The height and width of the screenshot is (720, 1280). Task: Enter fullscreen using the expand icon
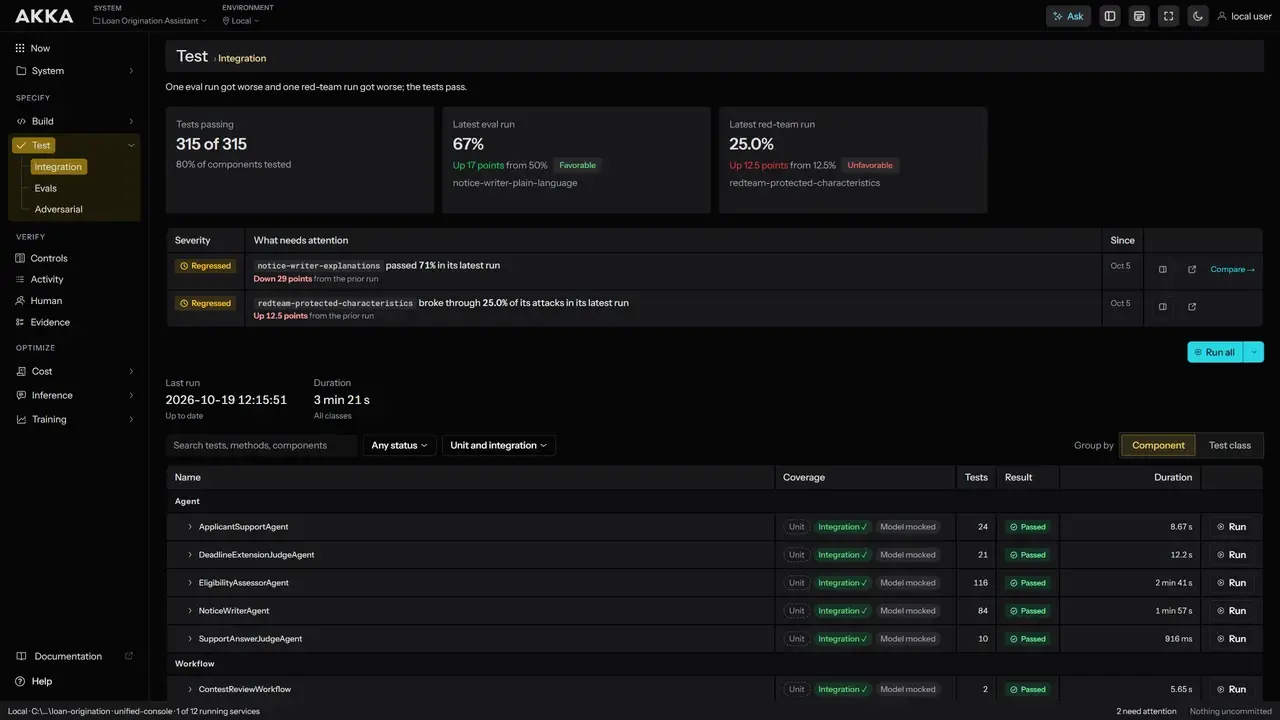point(1168,16)
